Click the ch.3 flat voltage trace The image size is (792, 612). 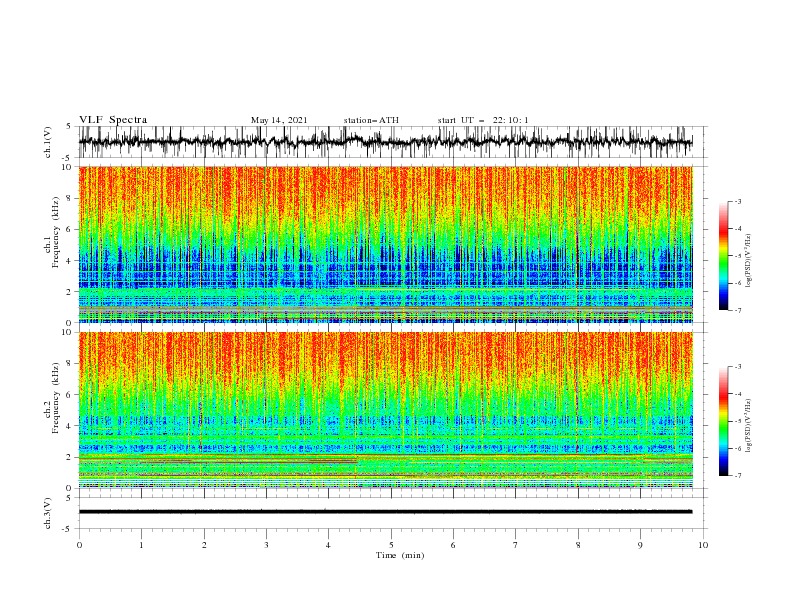pos(385,512)
